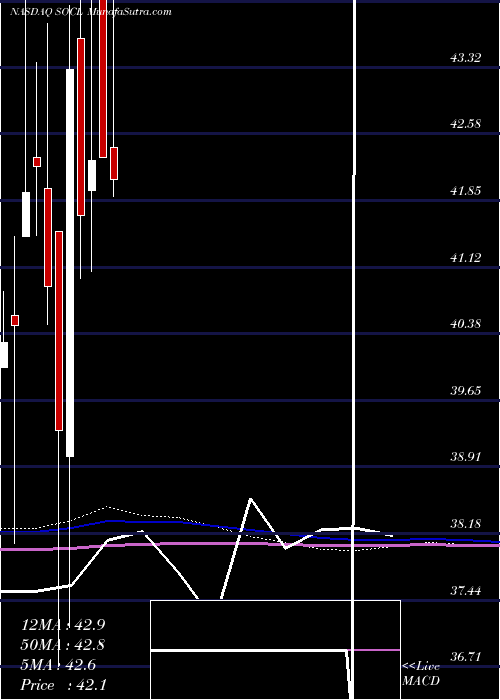This screenshot has height=700, width=500.
Task: Click the MACD inset panel
Action: pos(275,650)
